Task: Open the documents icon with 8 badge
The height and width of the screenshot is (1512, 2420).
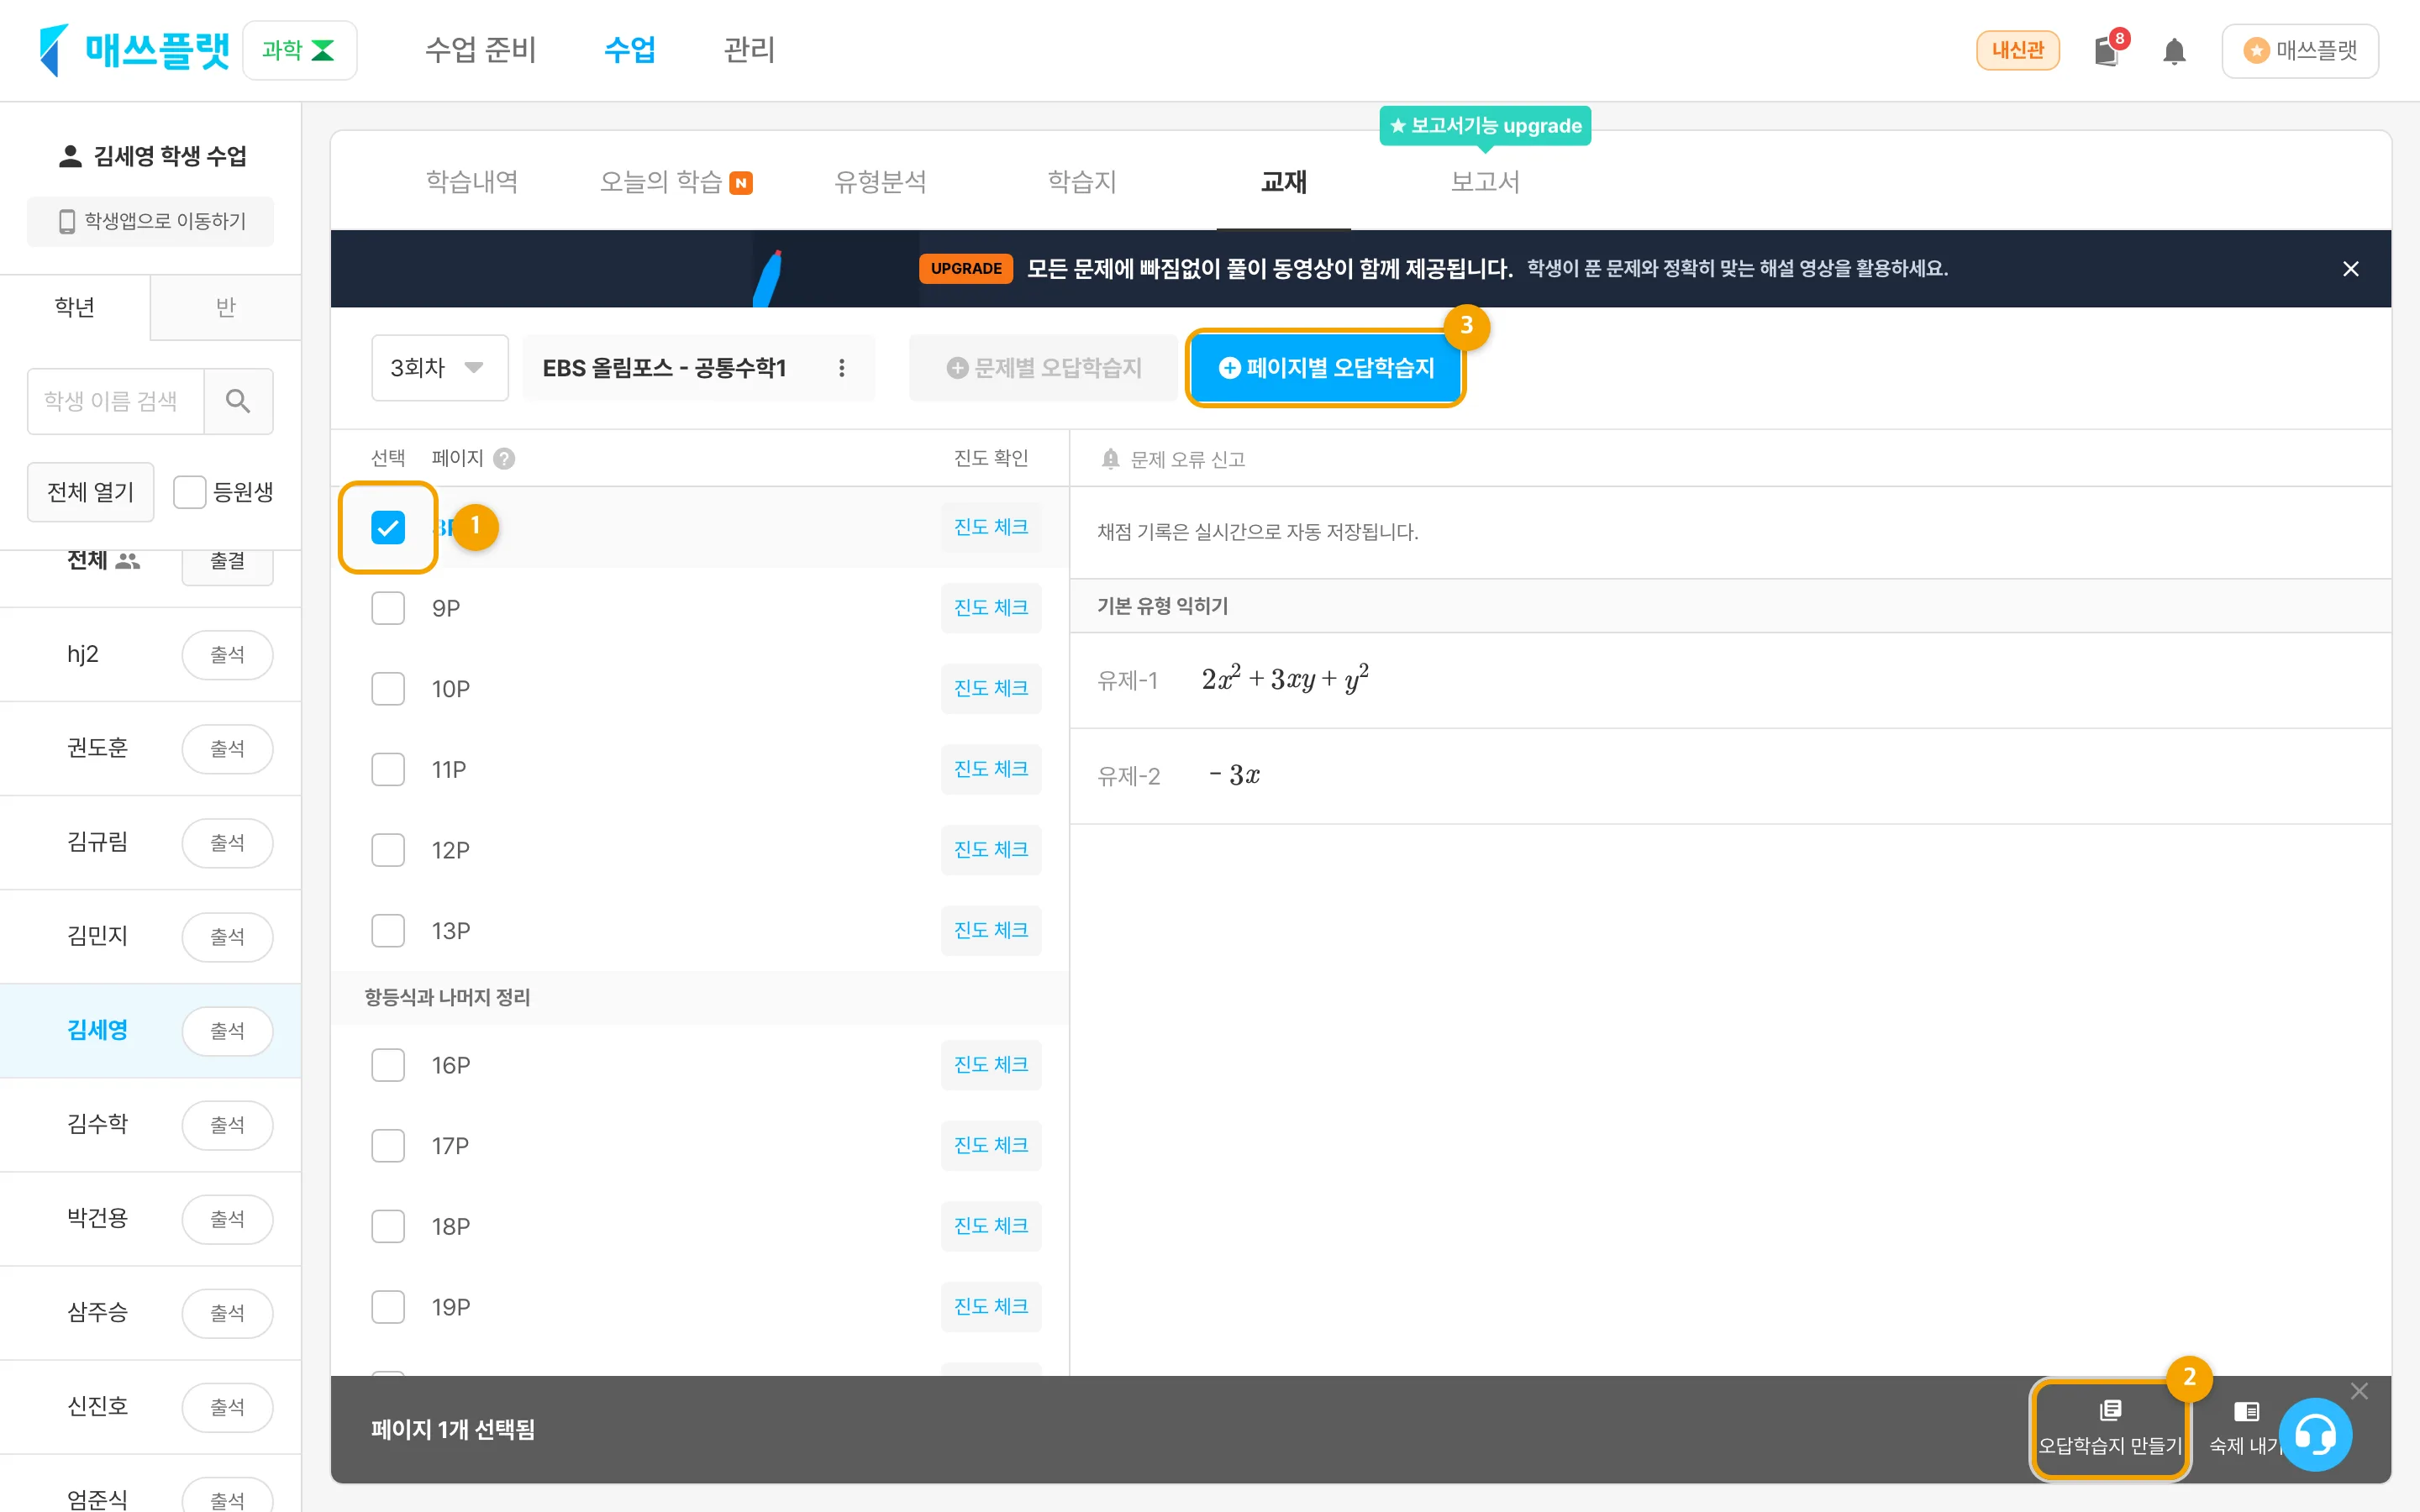Action: click(2108, 50)
